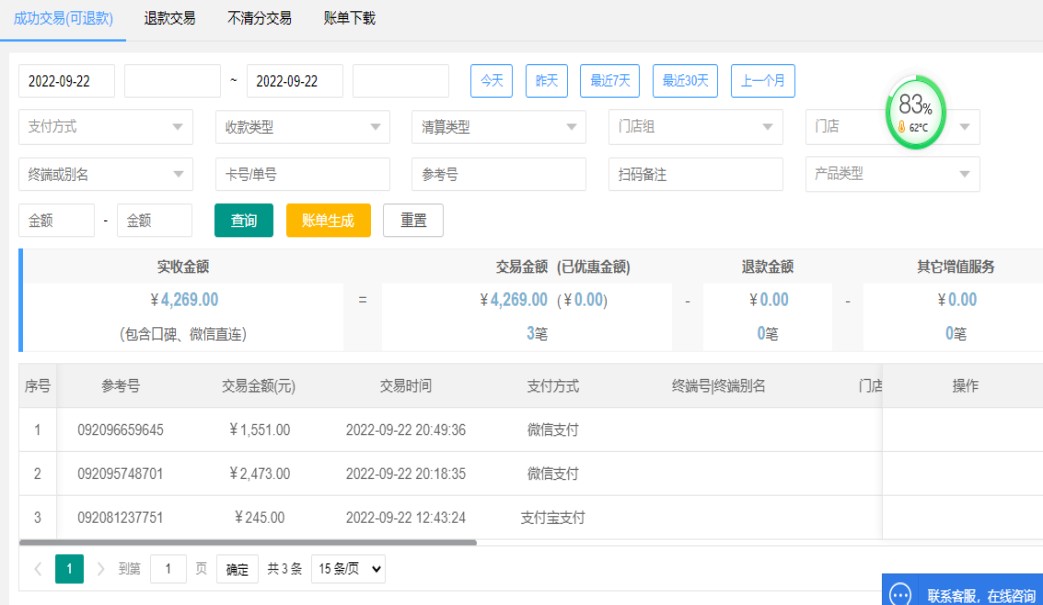Expand the 支付方式 payment method dropdown
This screenshot has width=1043, height=605.
pyautogui.click(x=105, y=127)
